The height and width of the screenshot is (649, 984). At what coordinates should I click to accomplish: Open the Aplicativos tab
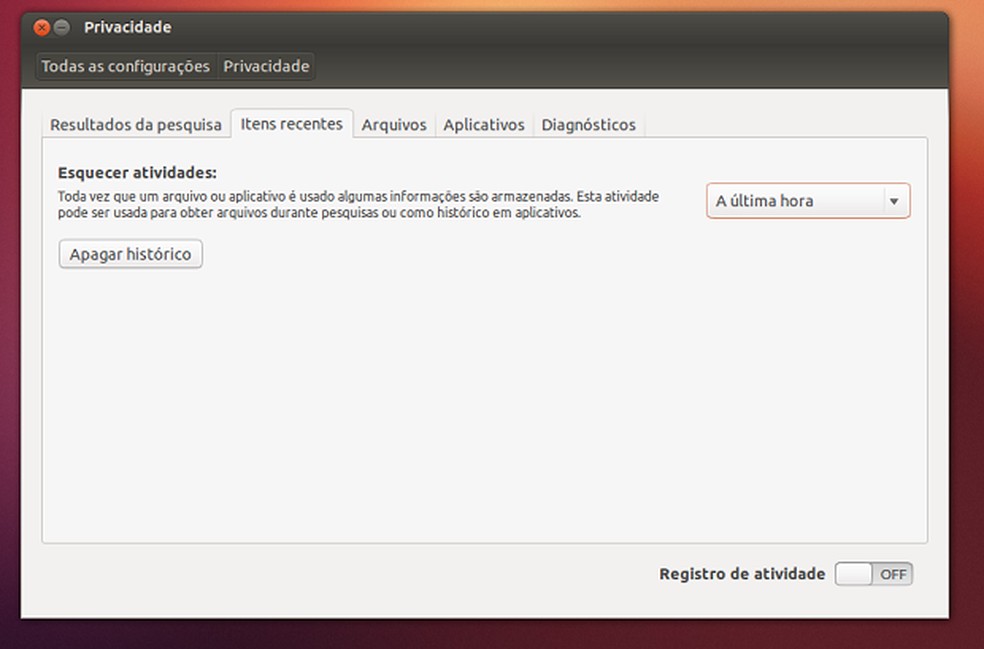[x=484, y=124]
